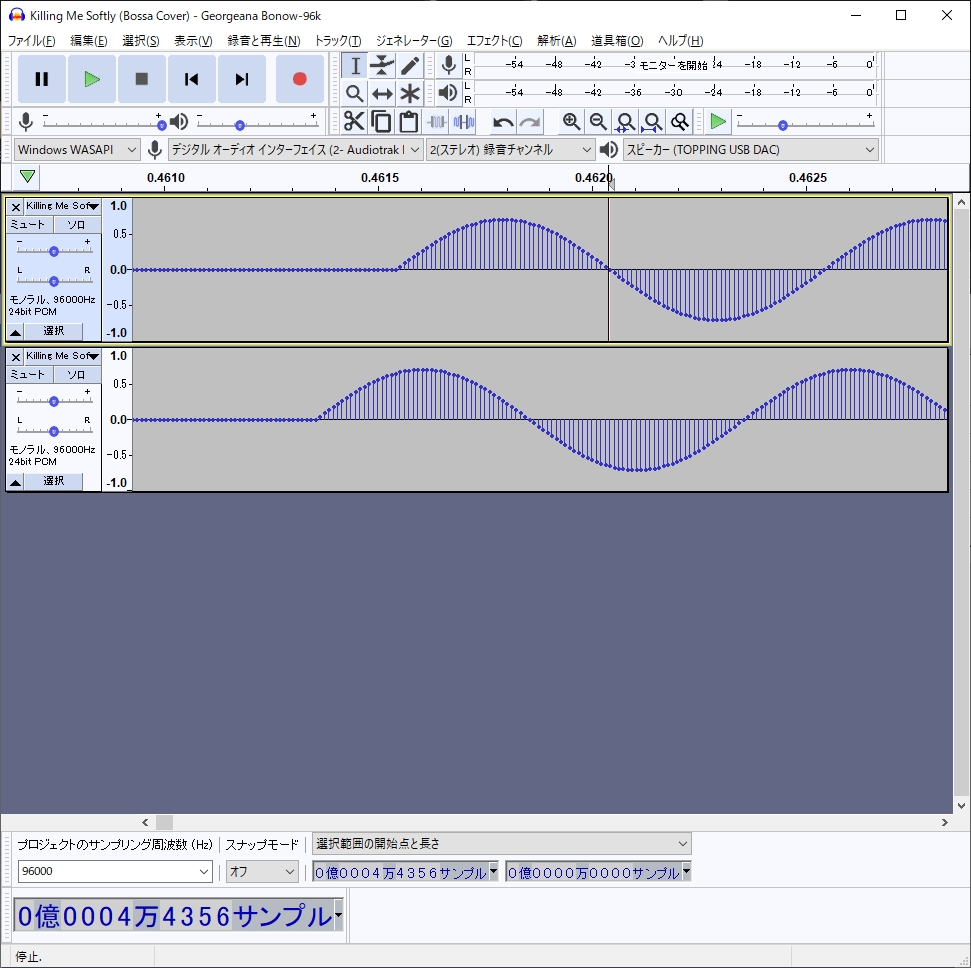Select the Time Shift tool
This screenshot has height=968, width=971.
point(382,94)
